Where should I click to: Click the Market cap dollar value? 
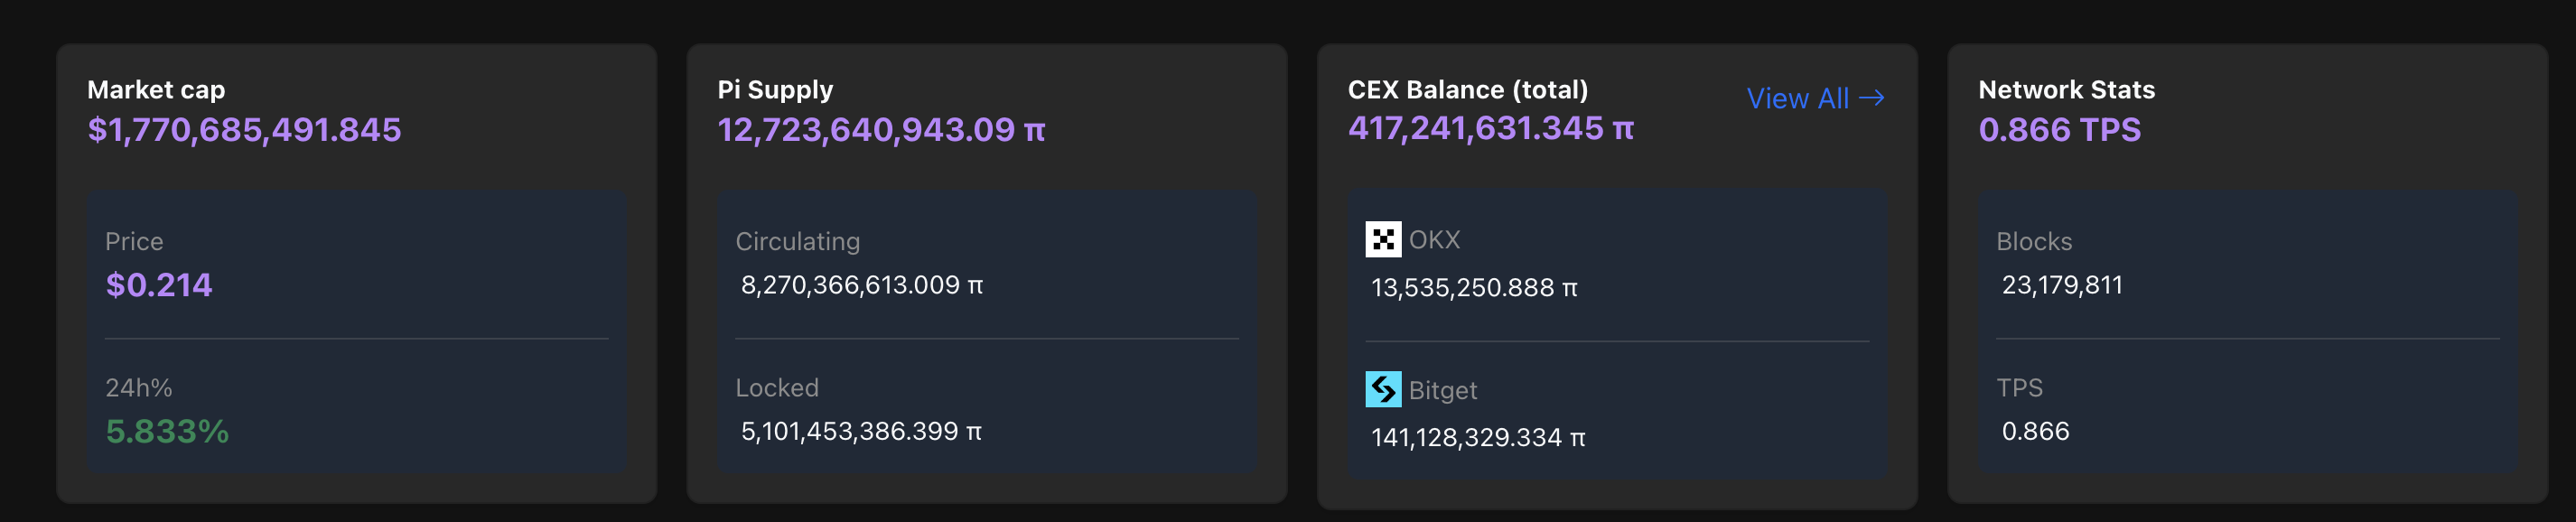pos(244,130)
